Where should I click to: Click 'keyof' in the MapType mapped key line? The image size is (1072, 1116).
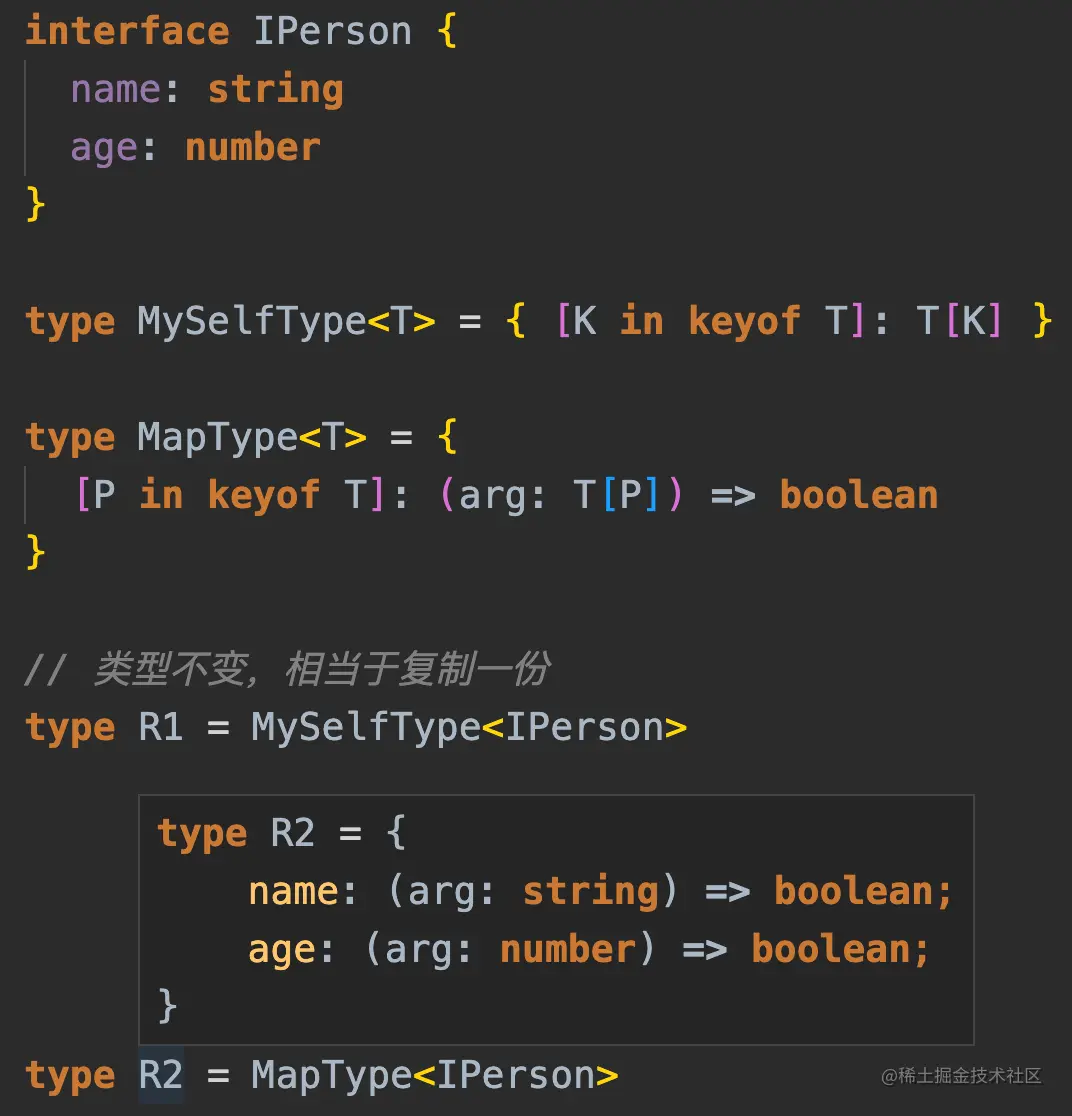tap(263, 495)
